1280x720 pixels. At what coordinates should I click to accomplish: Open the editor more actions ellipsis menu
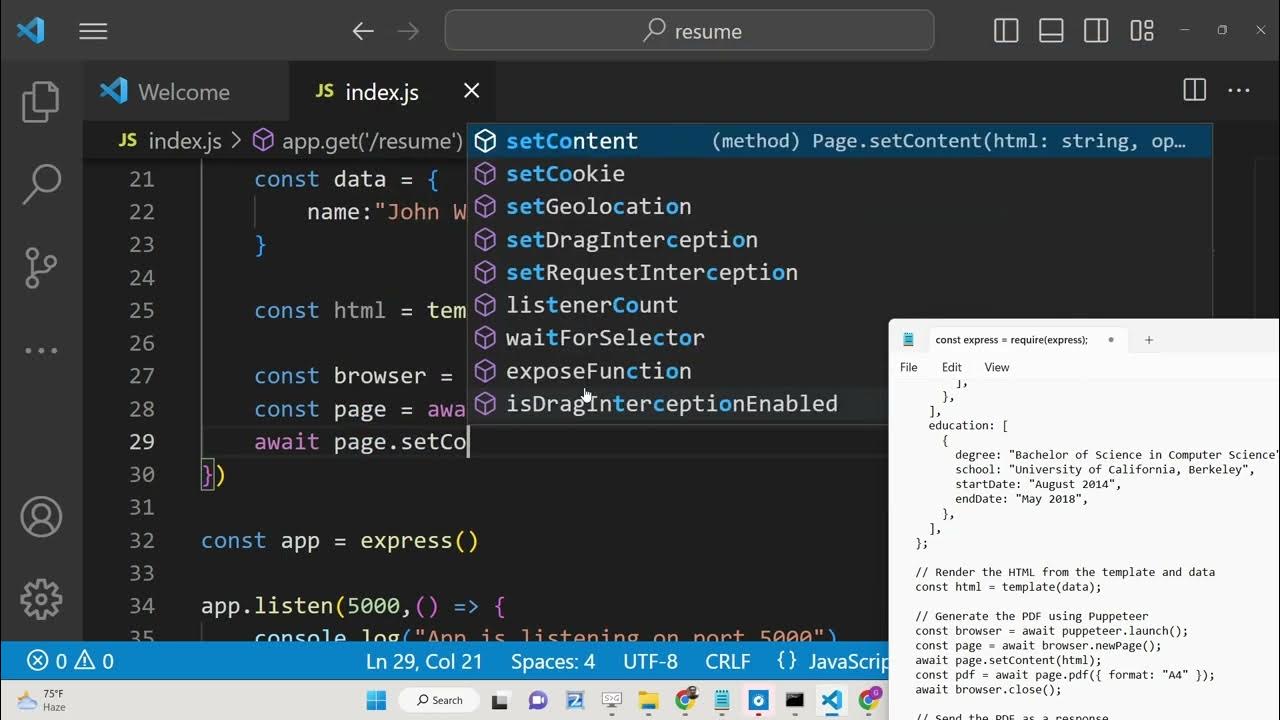click(1239, 91)
